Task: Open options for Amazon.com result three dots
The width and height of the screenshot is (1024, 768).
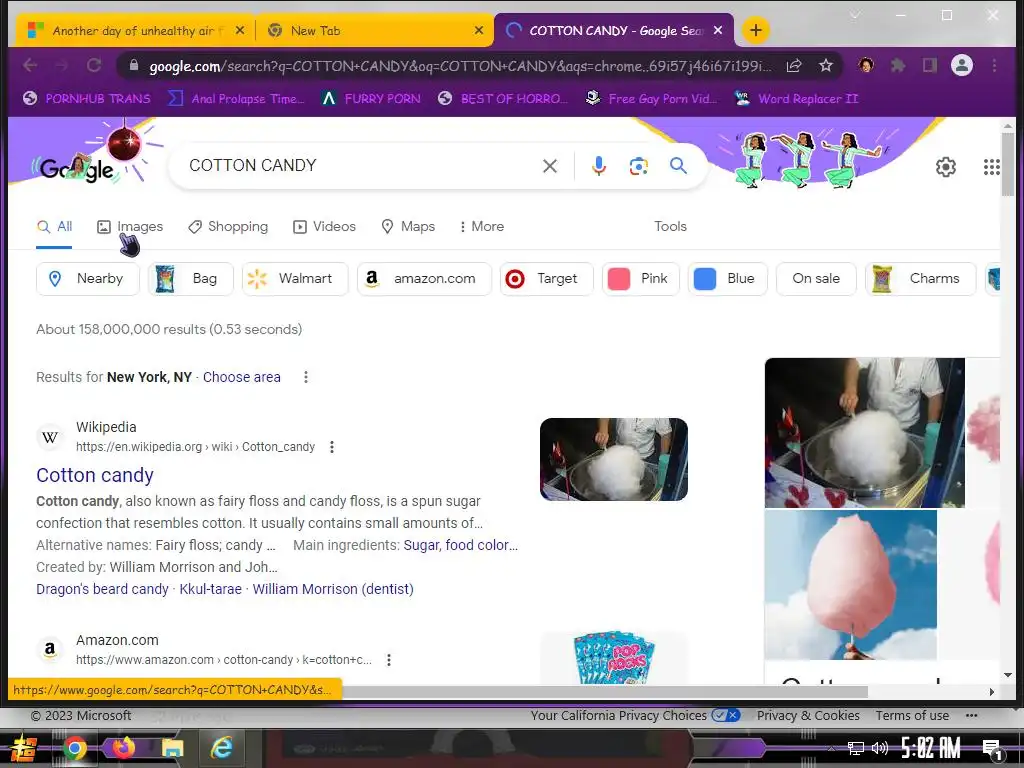Action: (389, 660)
